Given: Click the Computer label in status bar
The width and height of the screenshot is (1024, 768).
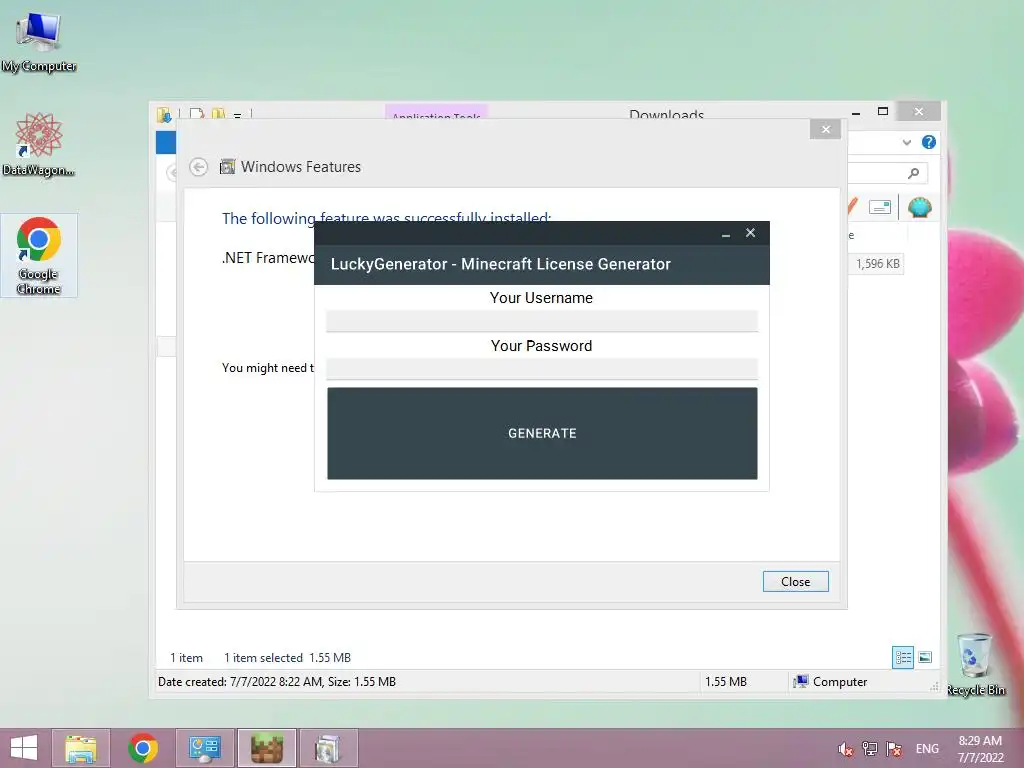Looking at the screenshot, I should tap(840, 682).
